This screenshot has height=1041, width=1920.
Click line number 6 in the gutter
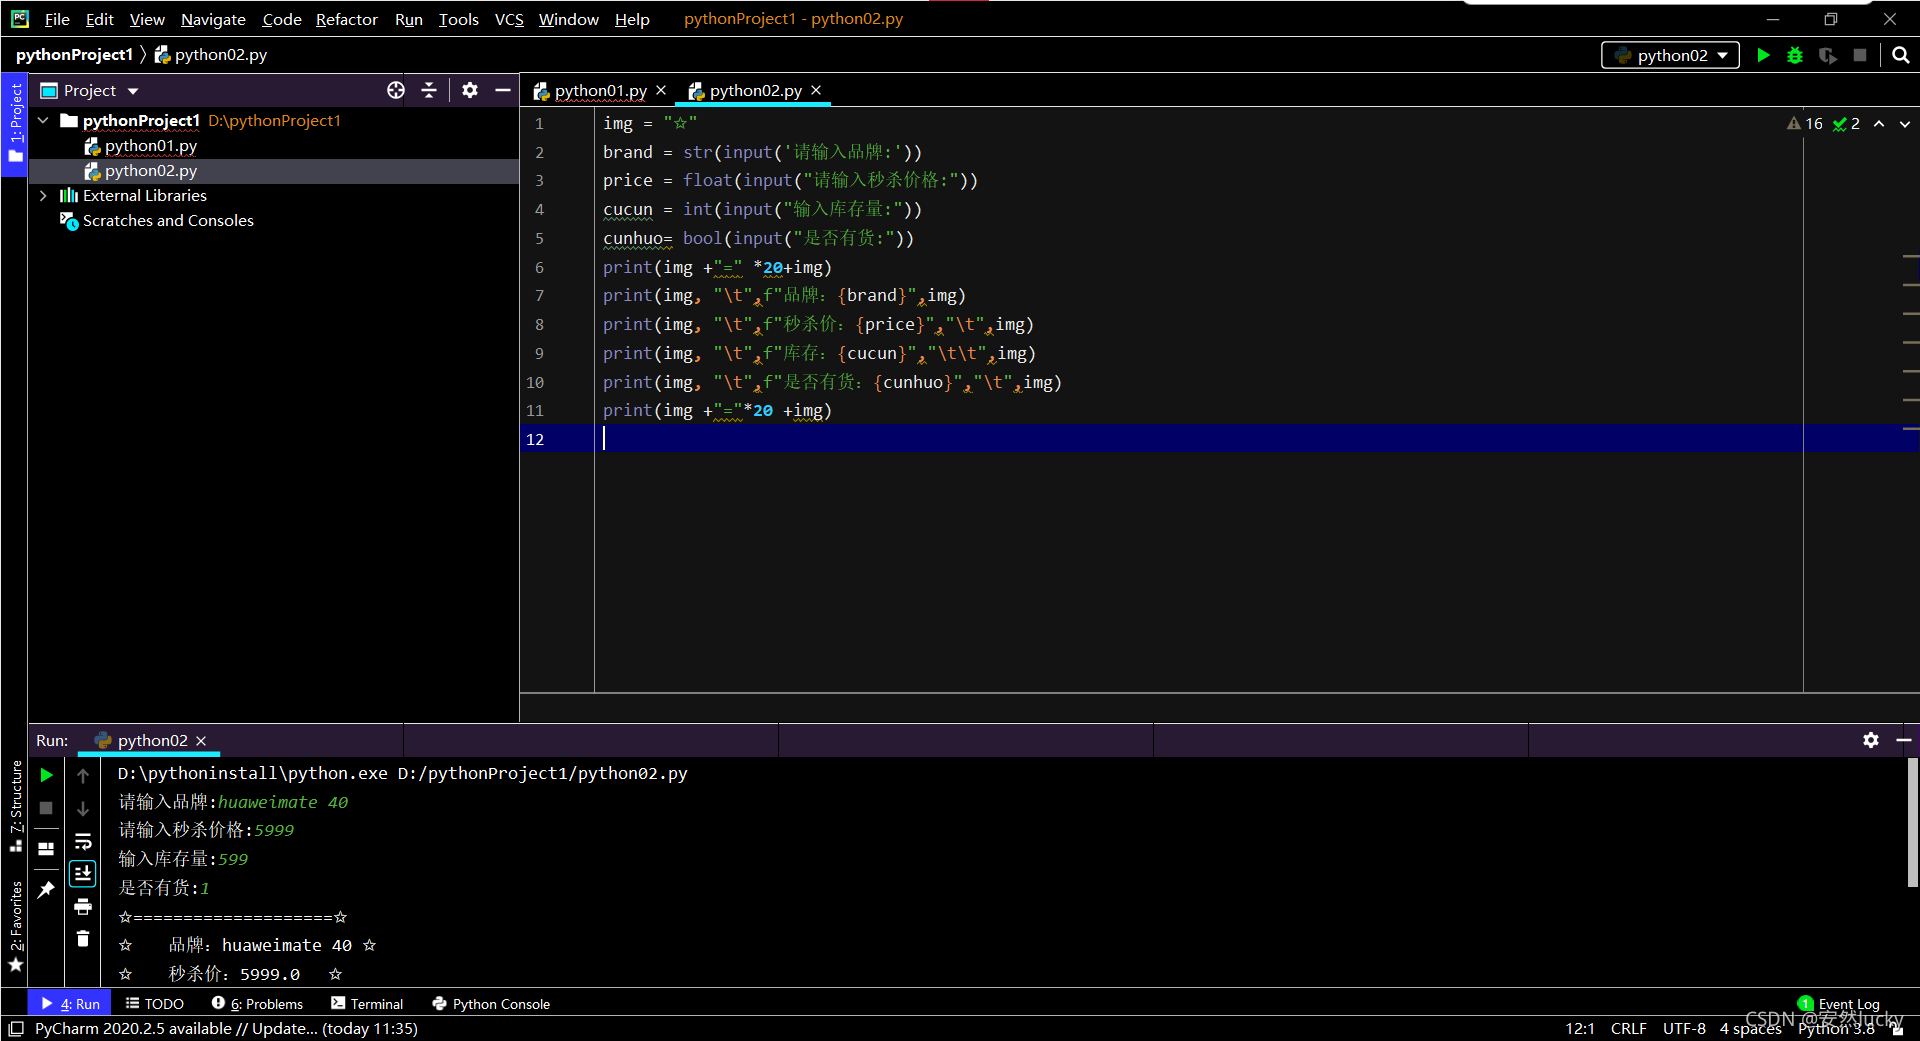tap(539, 267)
